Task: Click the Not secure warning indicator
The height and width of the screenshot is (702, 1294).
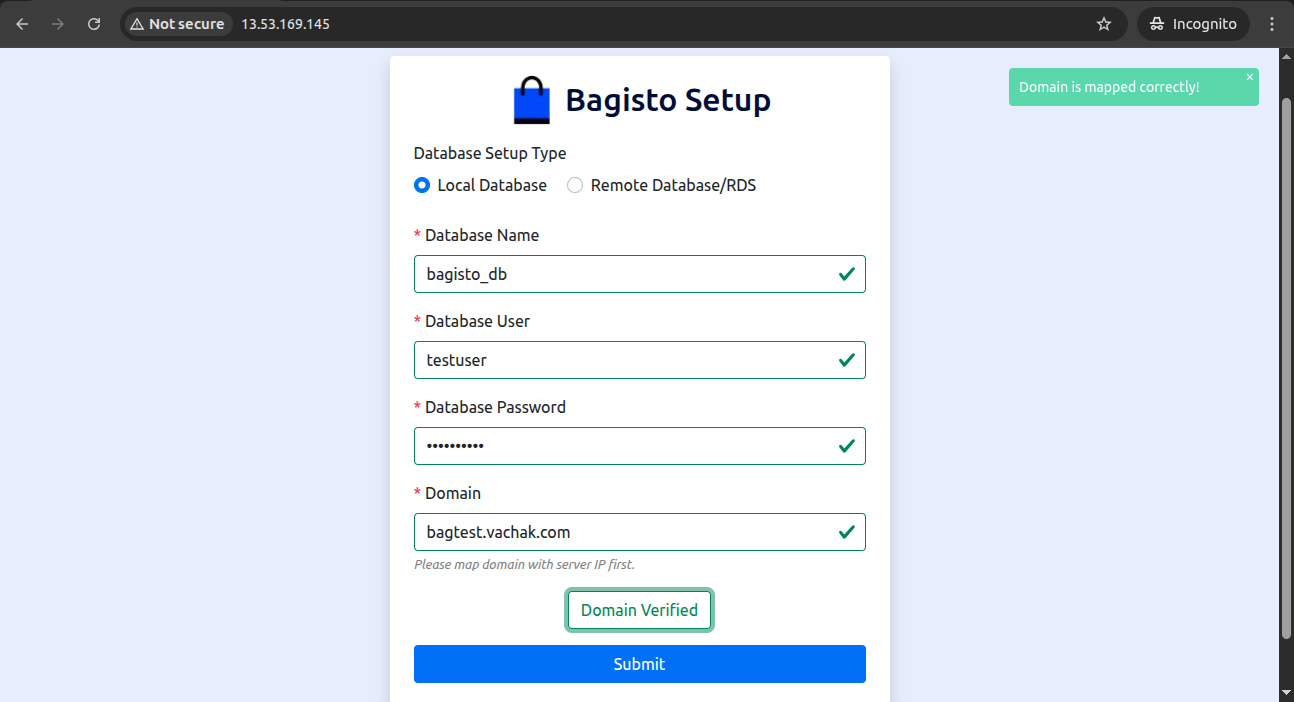Action: click(177, 24)
